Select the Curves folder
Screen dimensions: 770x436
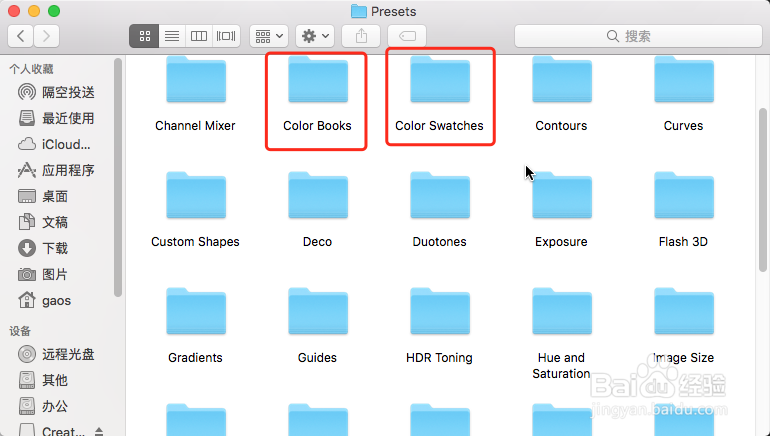(x=684, y=94)
